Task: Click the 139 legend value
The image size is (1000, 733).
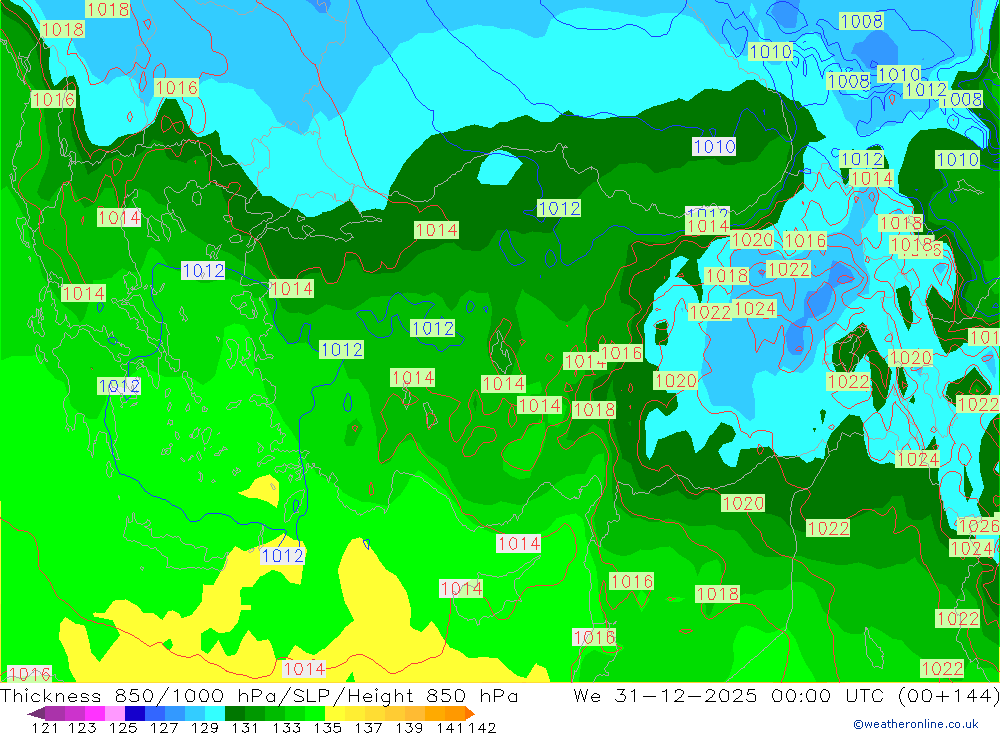Action: tap(409, 728)
